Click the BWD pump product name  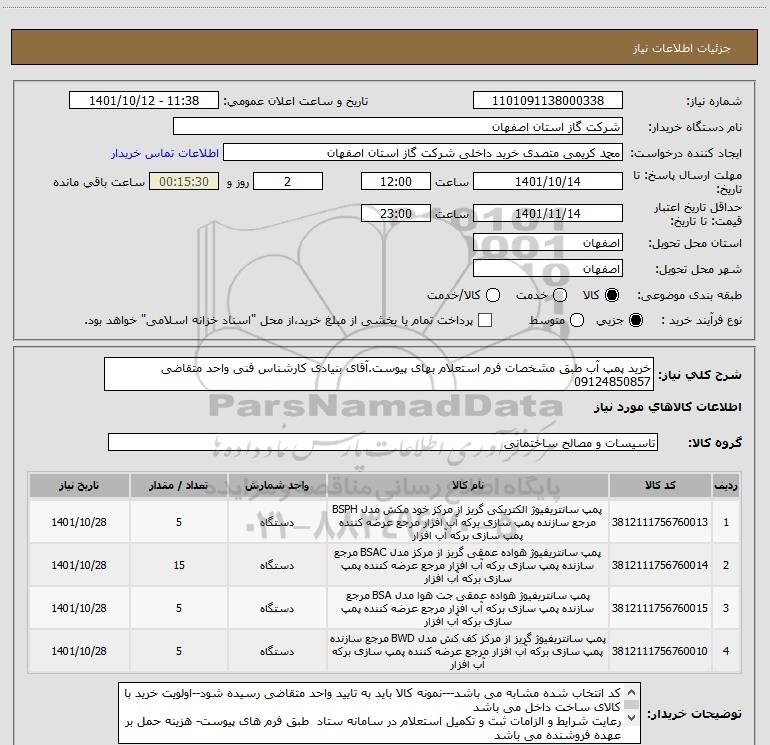click(x=468, y=651)
